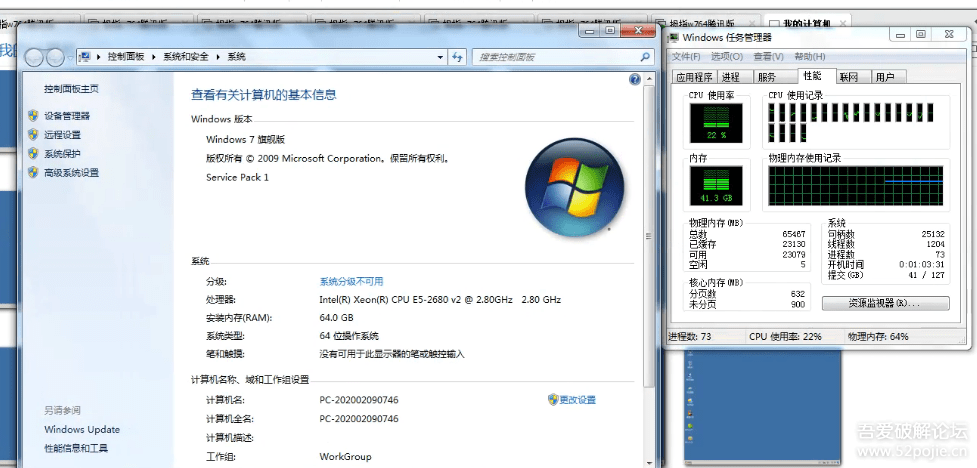Click the 开机时间 value 0:01:03:31
The height and width of the screenshot is (468, 977).
922,265
